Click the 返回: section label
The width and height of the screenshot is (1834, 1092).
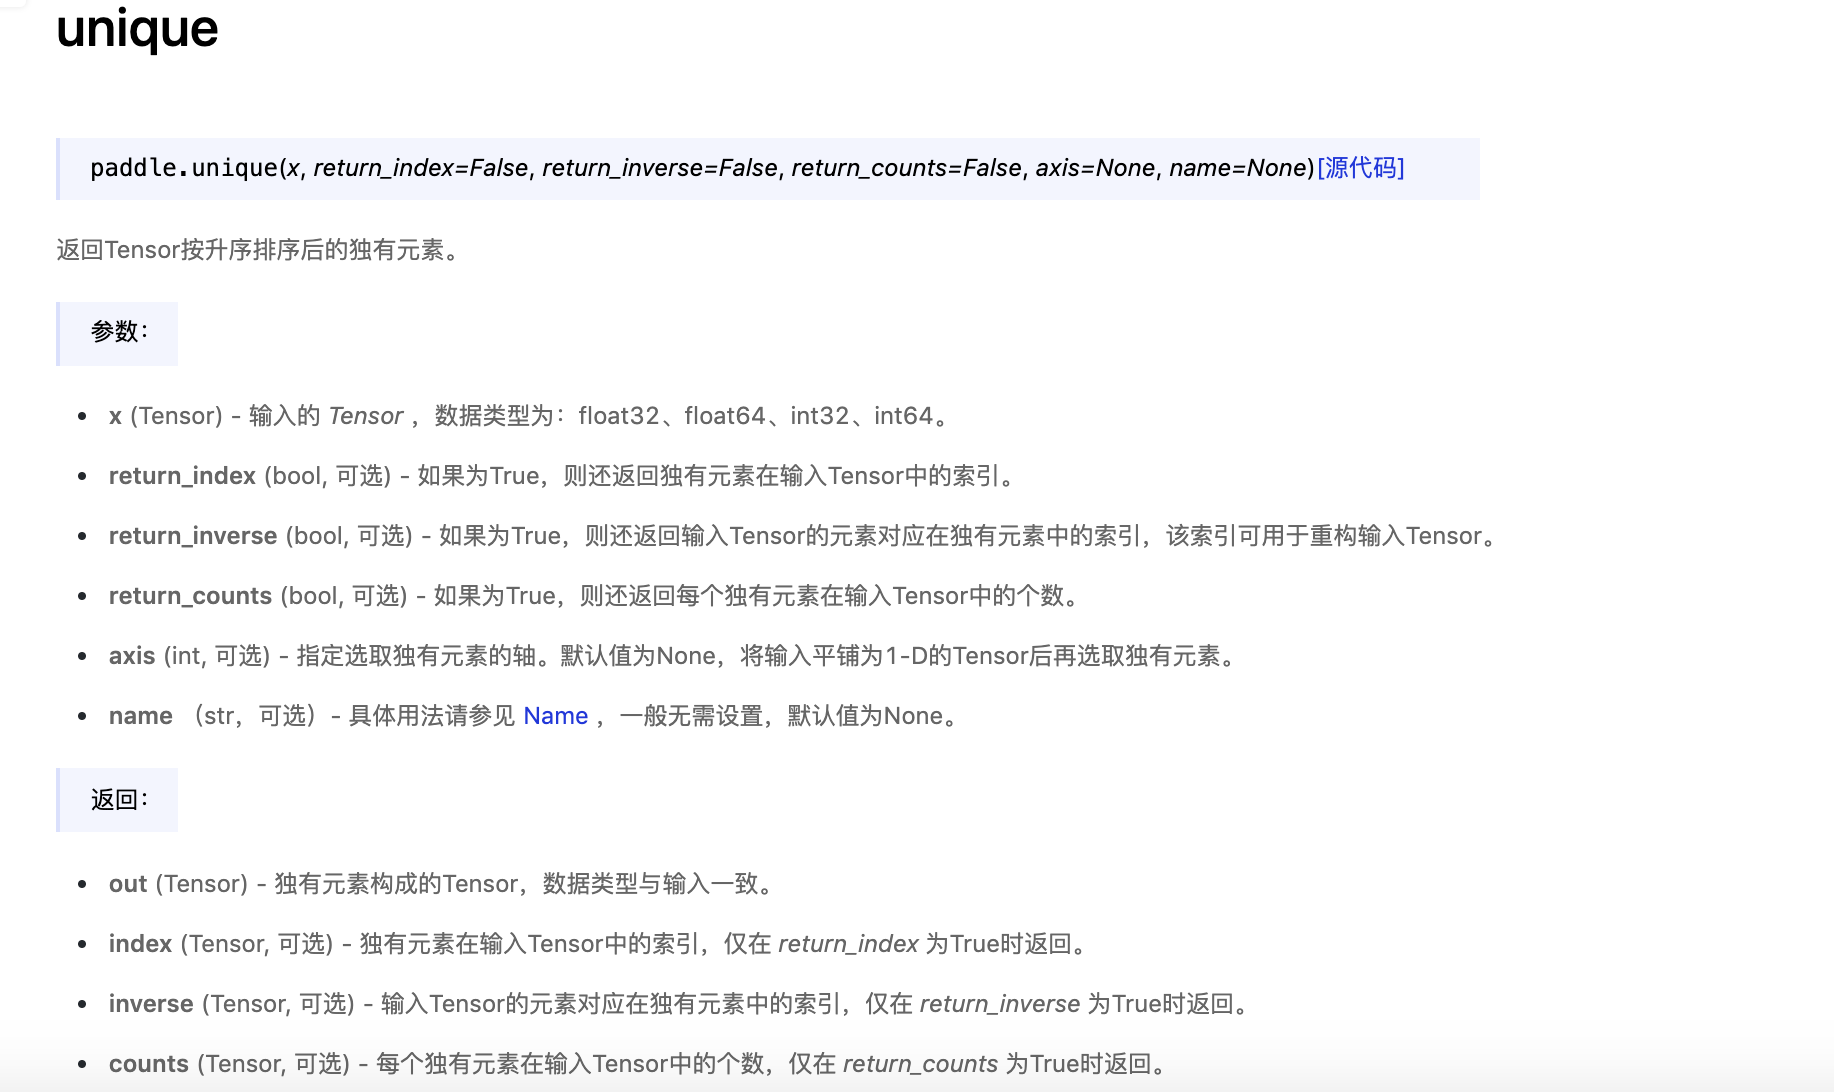(119, 800)
